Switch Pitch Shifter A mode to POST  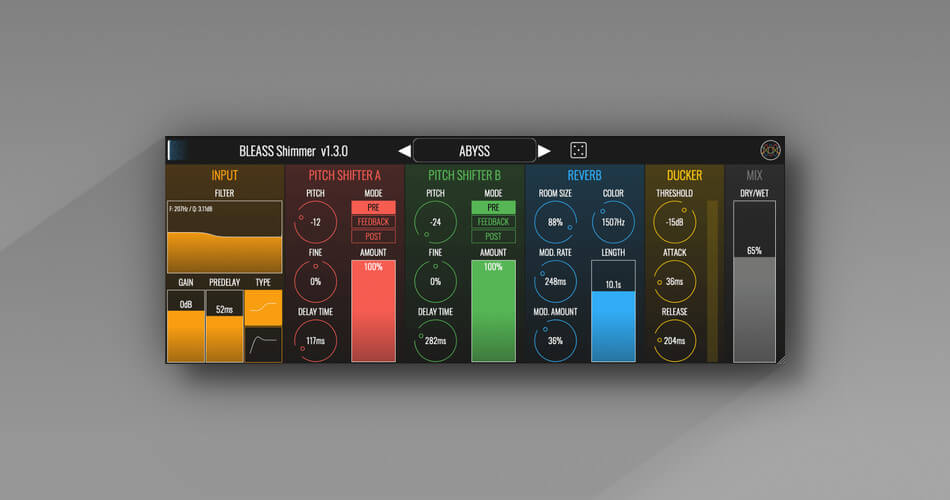pyautogui.click(x=373, y=236)
